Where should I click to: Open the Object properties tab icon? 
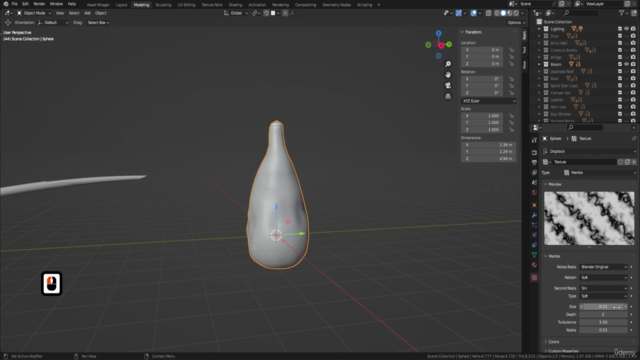pyautogui.click(x=534, y=205)
